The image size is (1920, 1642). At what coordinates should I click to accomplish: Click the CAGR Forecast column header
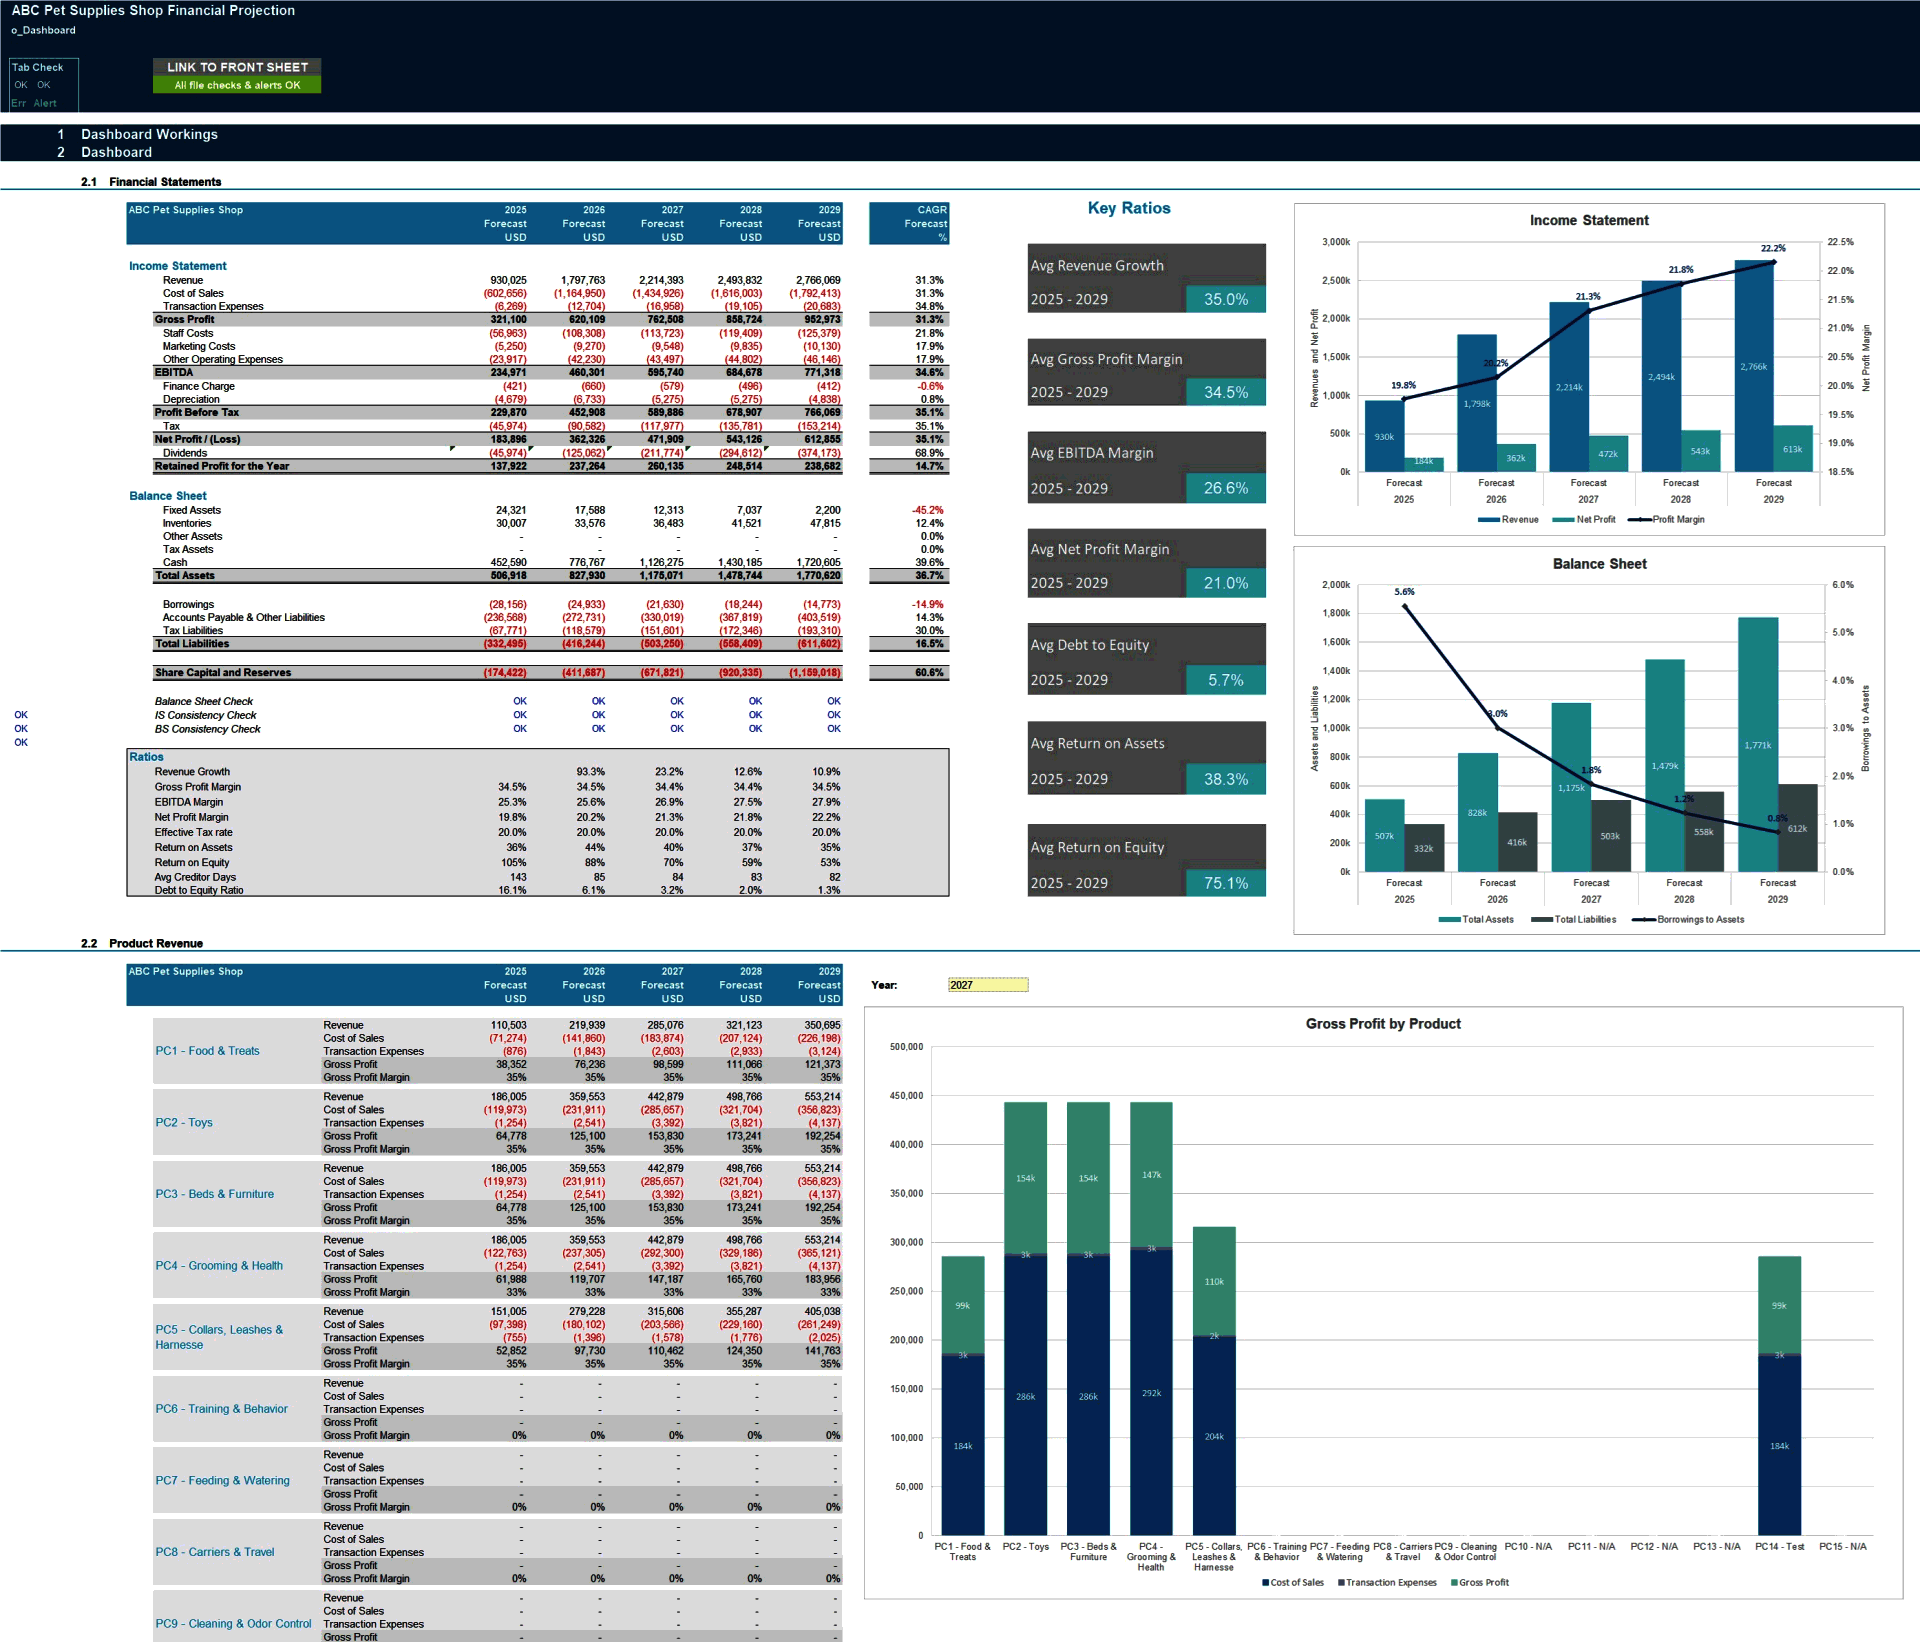[909, 223]
